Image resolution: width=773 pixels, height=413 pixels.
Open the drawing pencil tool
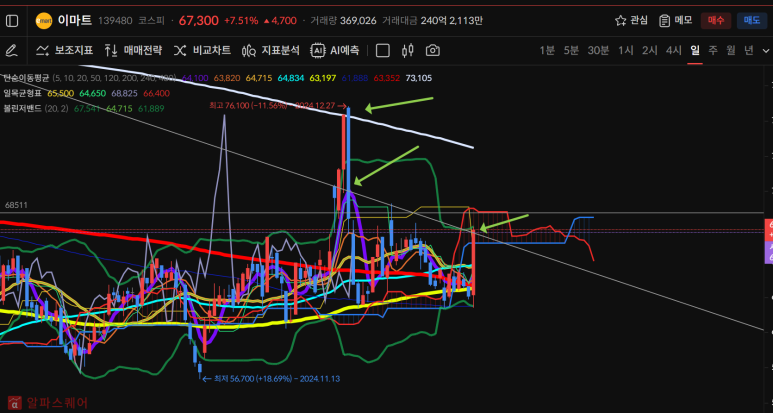[x=11, y=50]
